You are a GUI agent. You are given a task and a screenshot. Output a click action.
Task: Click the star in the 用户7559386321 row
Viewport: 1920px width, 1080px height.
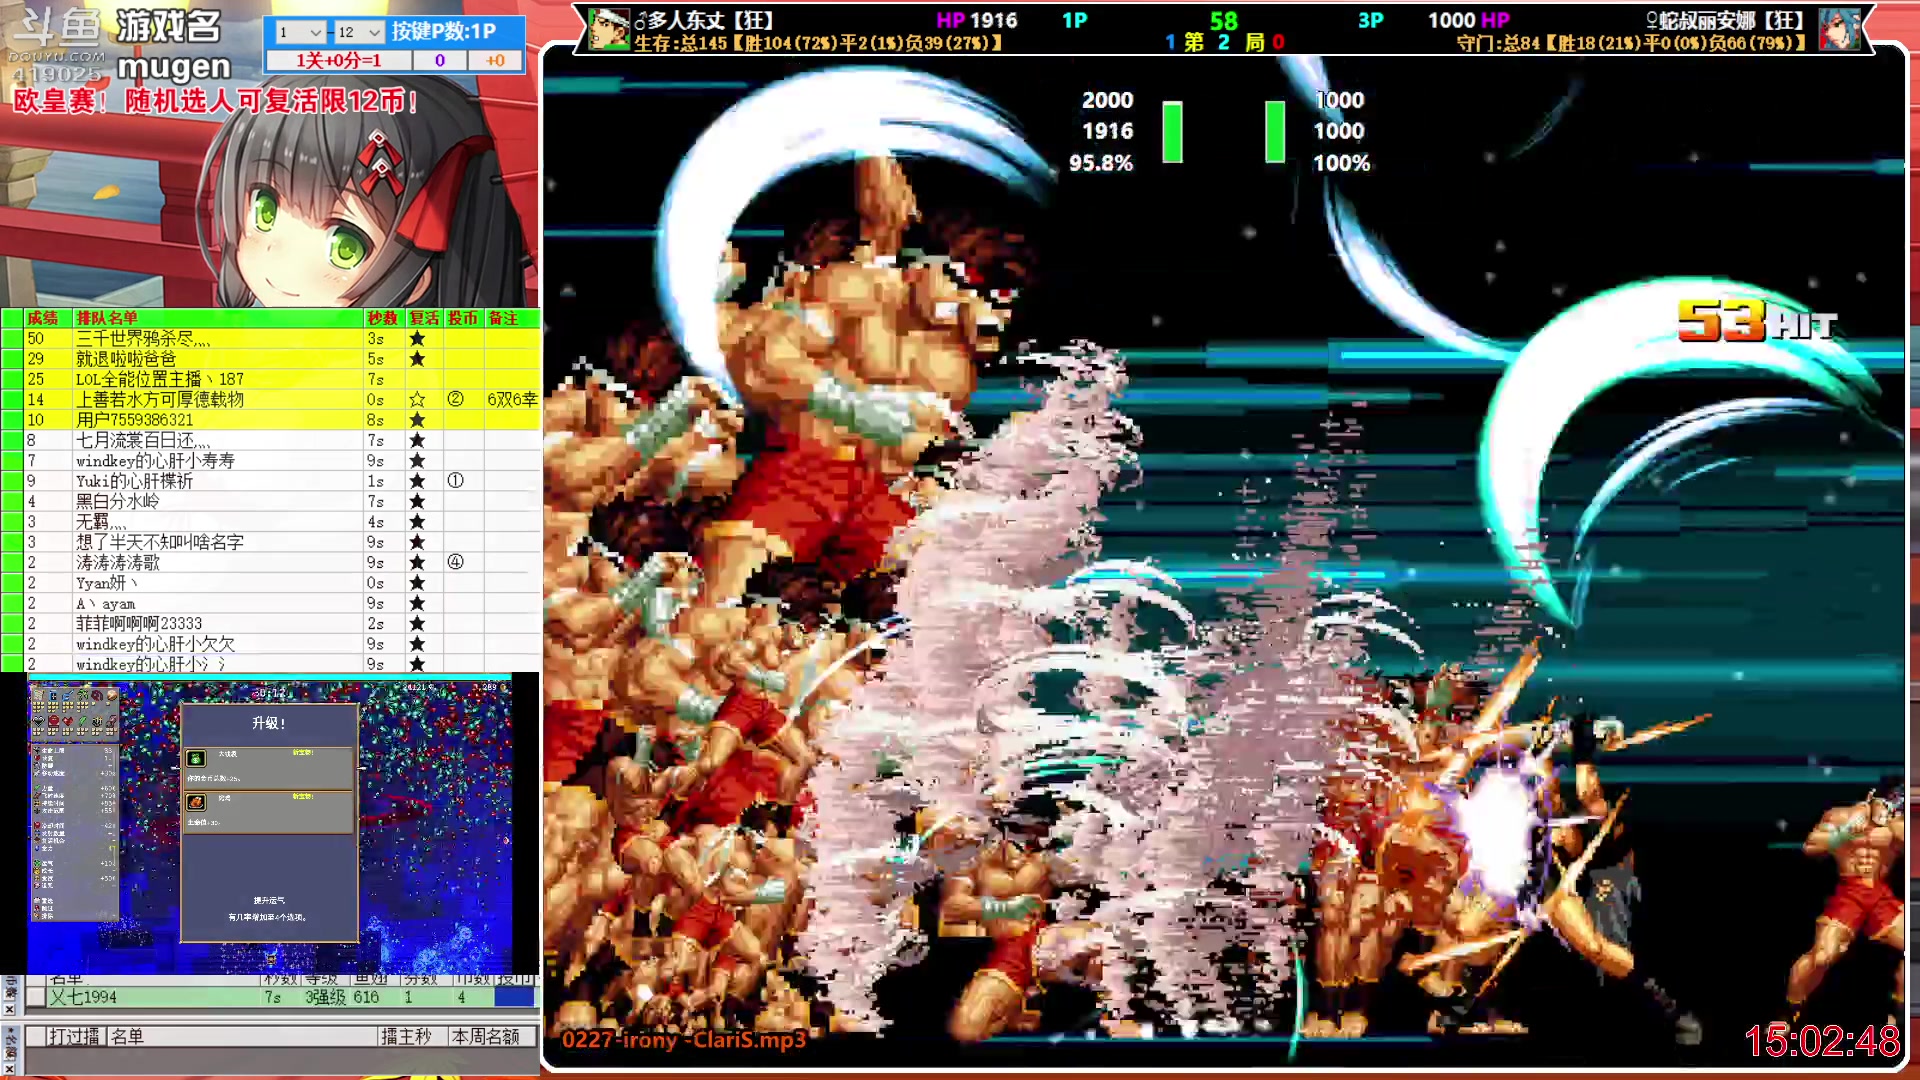tap(417, 420)
